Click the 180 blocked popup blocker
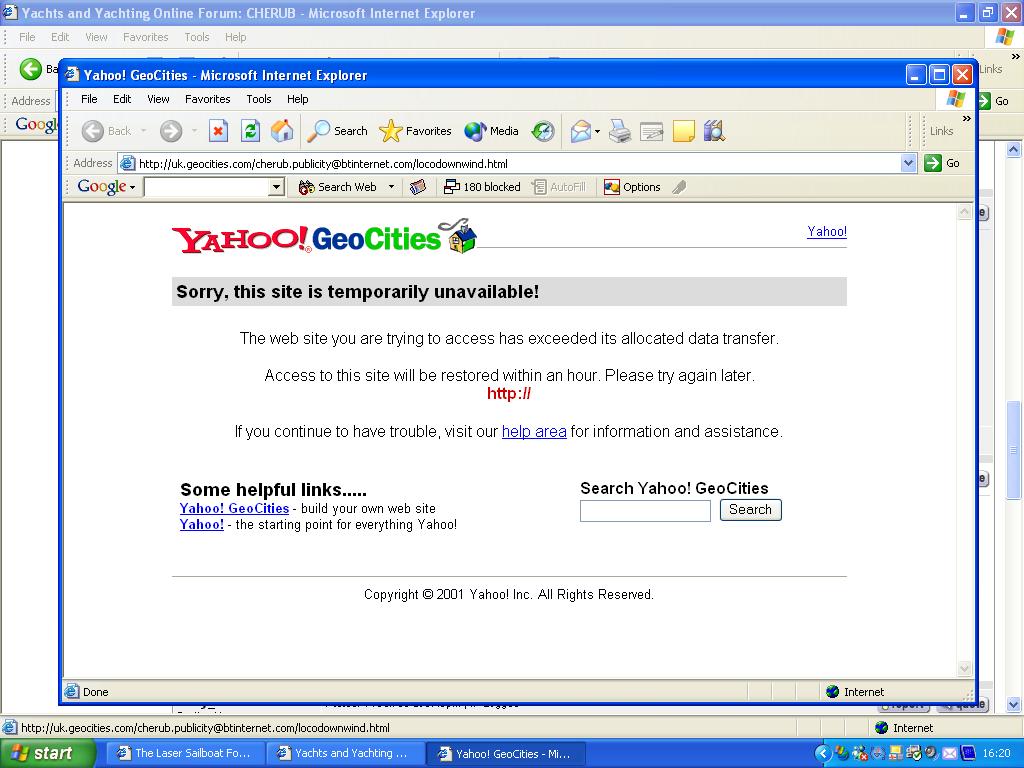Screen dimensions: 1024x768 point(482,187)
